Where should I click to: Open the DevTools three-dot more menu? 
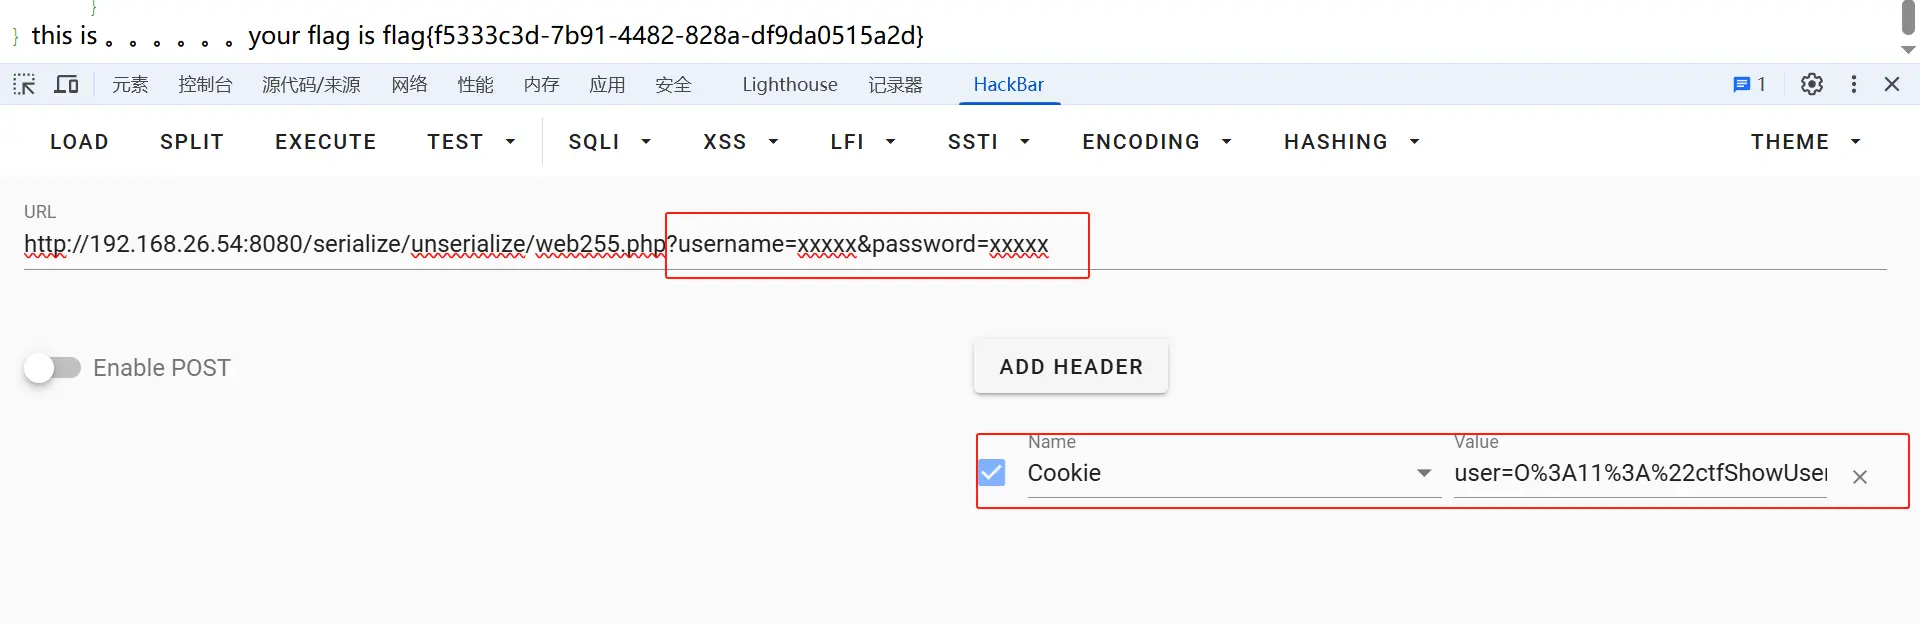pos(1853,84)
